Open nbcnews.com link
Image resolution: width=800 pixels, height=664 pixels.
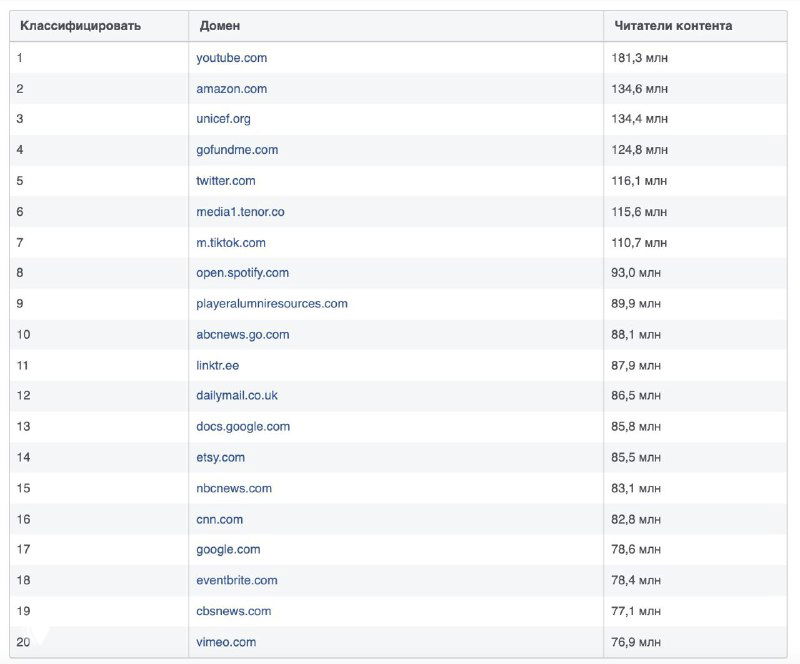click(234, 489)
